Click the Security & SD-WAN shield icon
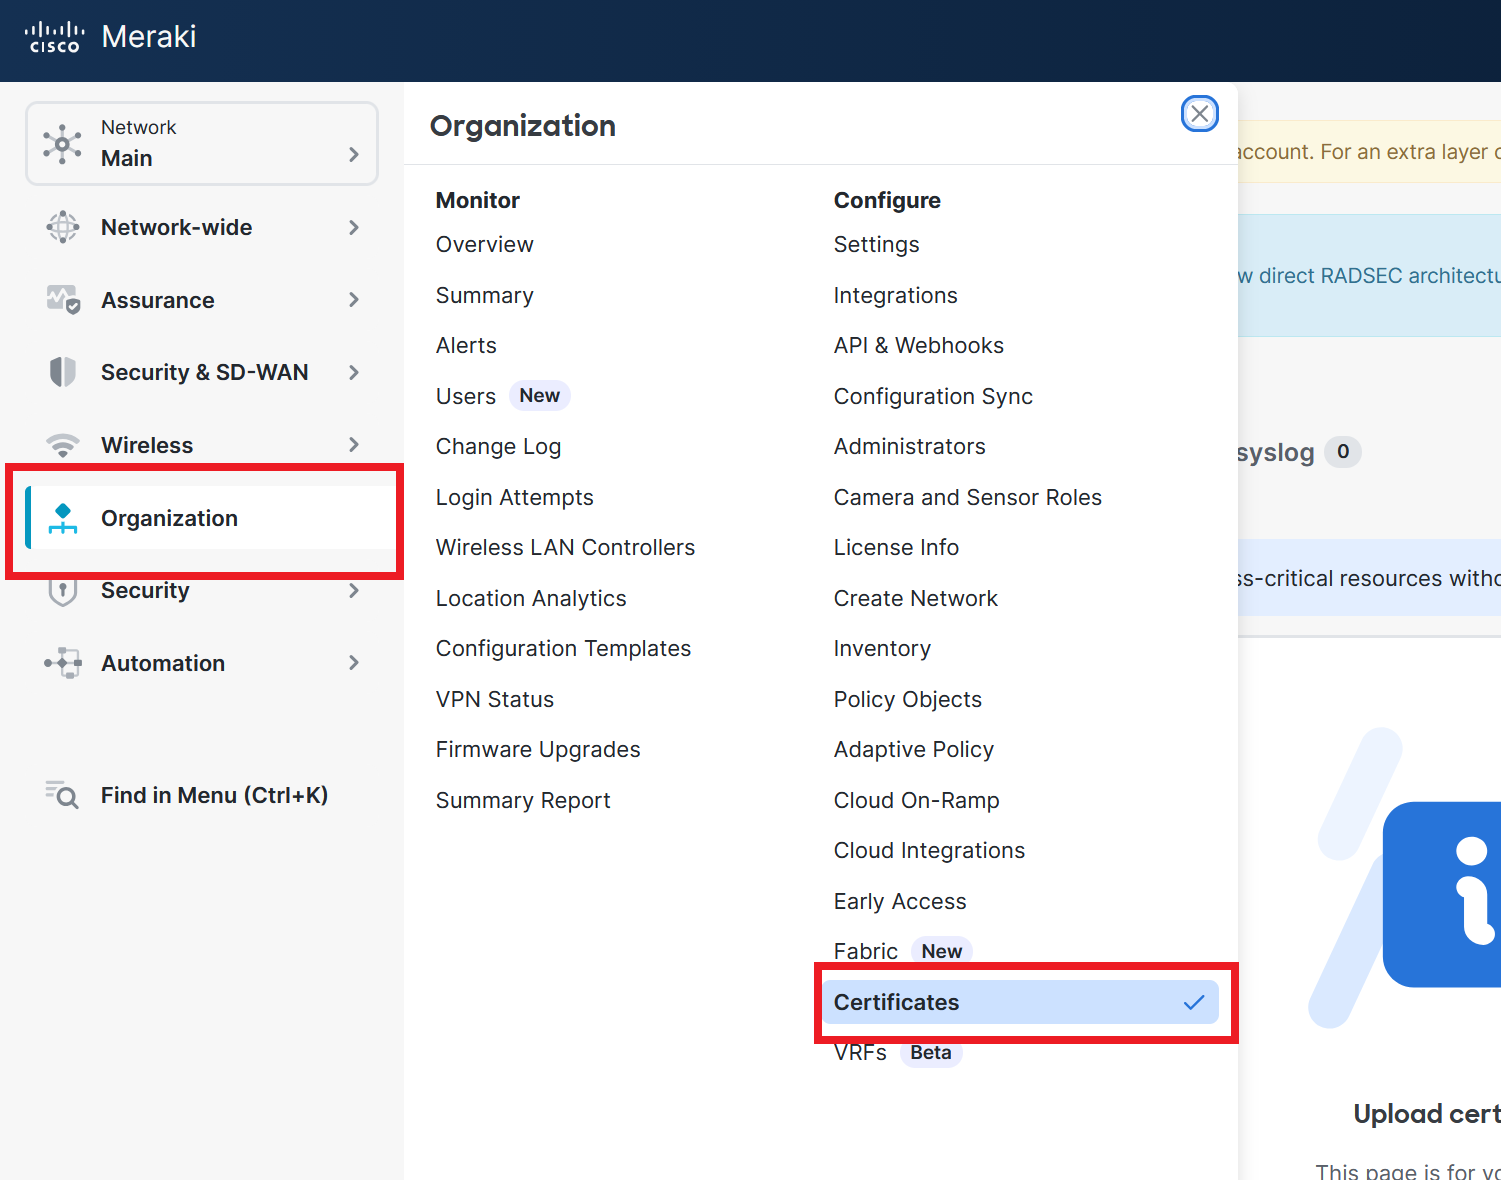 [x=63, y=372]
